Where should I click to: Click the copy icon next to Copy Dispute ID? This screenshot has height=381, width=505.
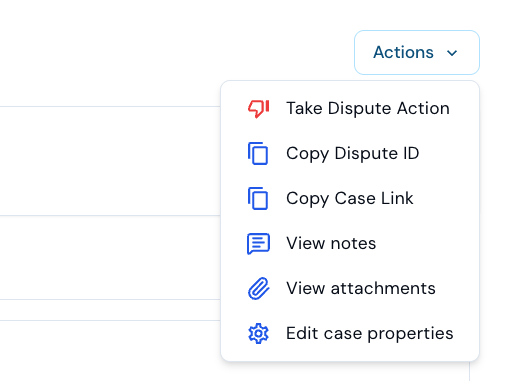click(x=258, y=154)
